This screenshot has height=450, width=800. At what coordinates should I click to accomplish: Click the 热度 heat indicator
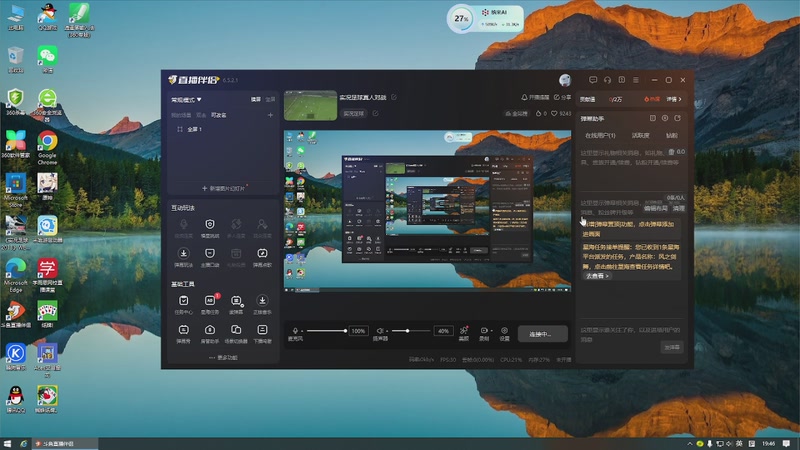[x=652, y=99]
